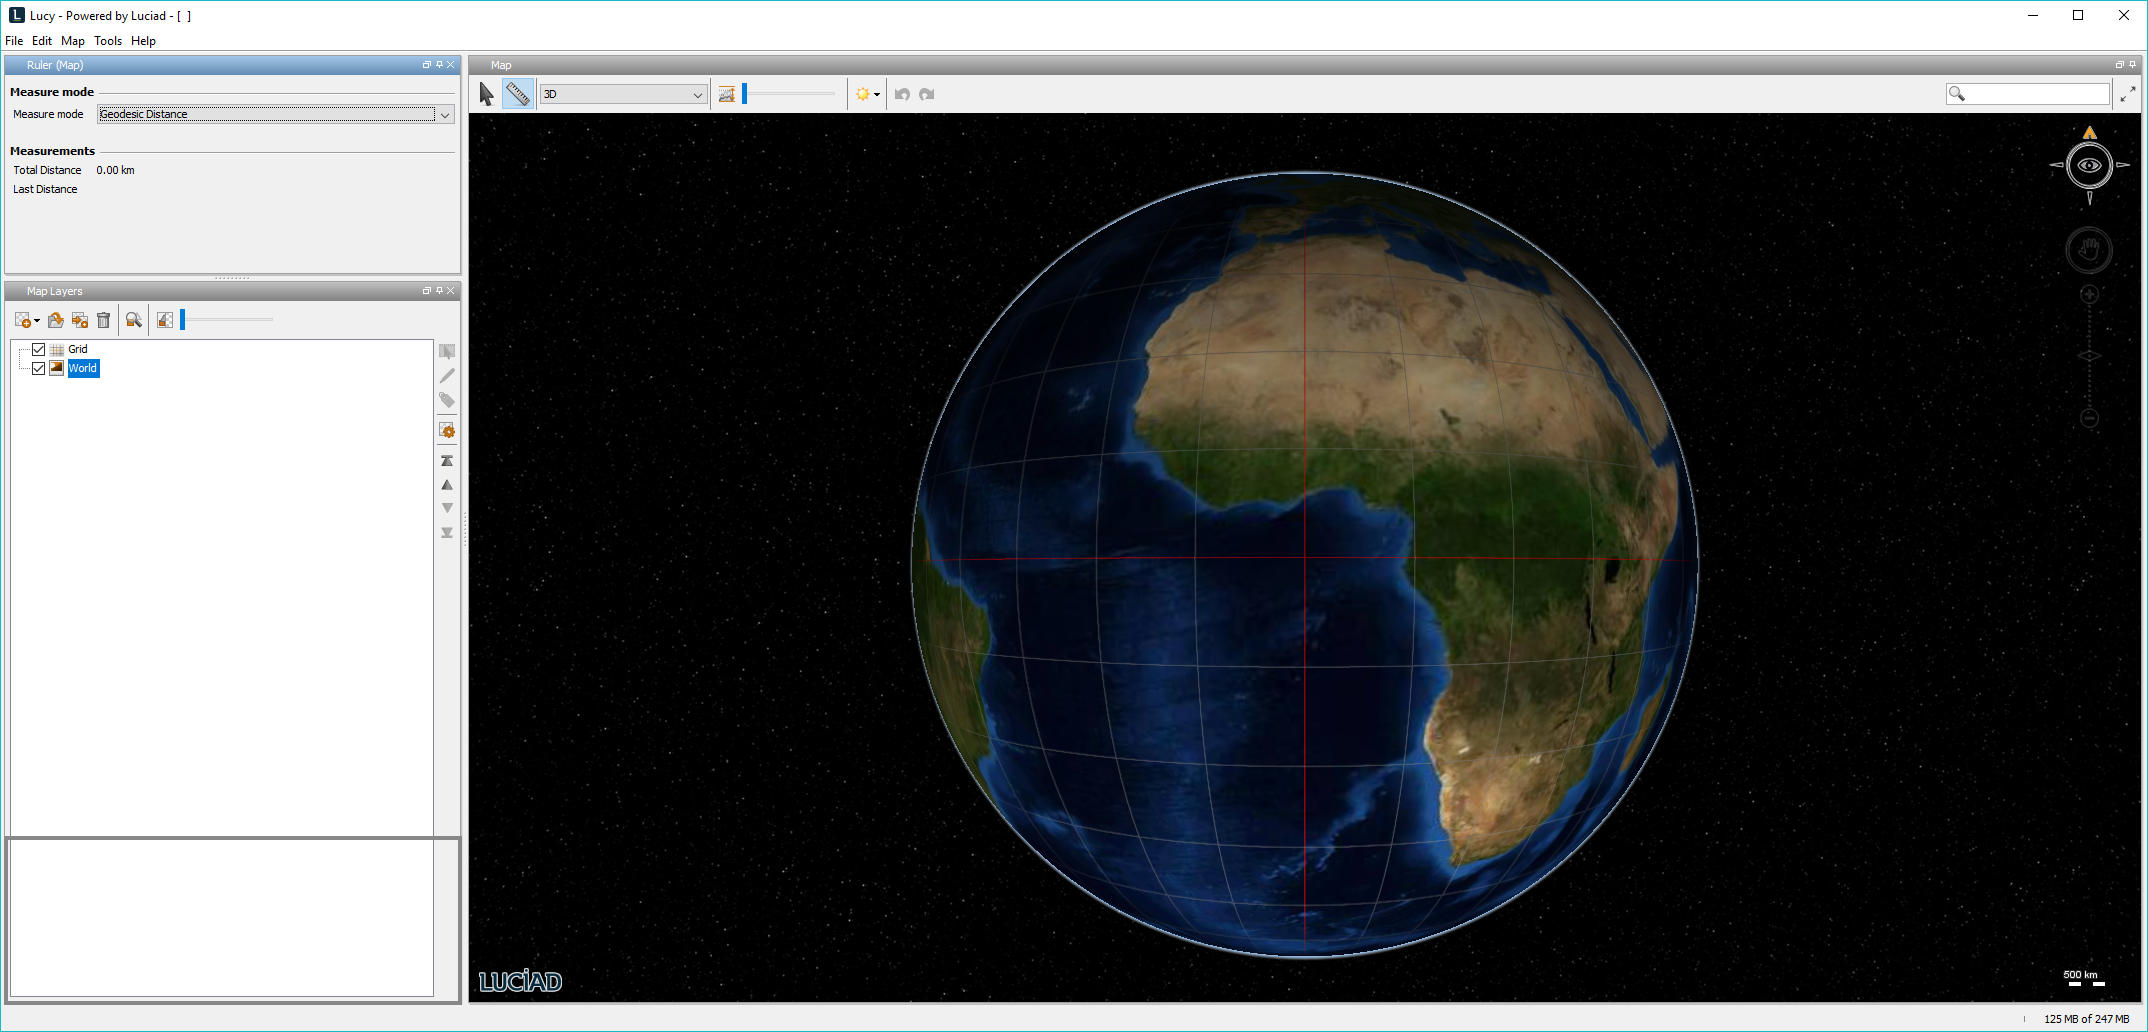Click the zoom out minus control on map

point(2090,418)
